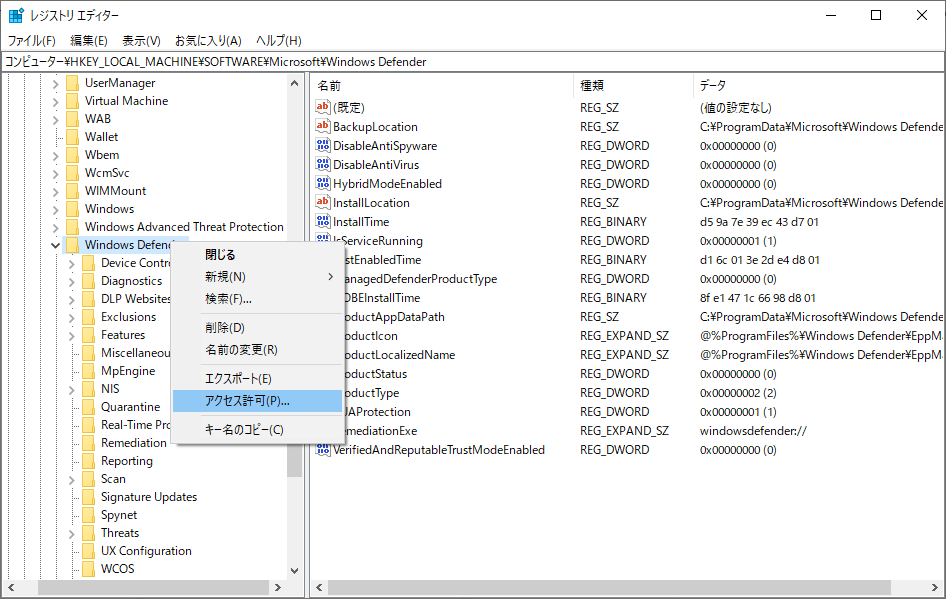The height and width of the screenshot is (599, 946).
Task: Choose 名前の変更(R) in the context menu
Action: tap(257, 350)
